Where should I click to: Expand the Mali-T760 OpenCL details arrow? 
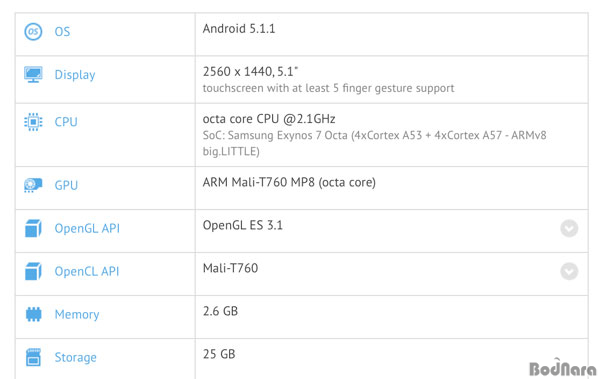pyautogui.click(x=569, y=271)
